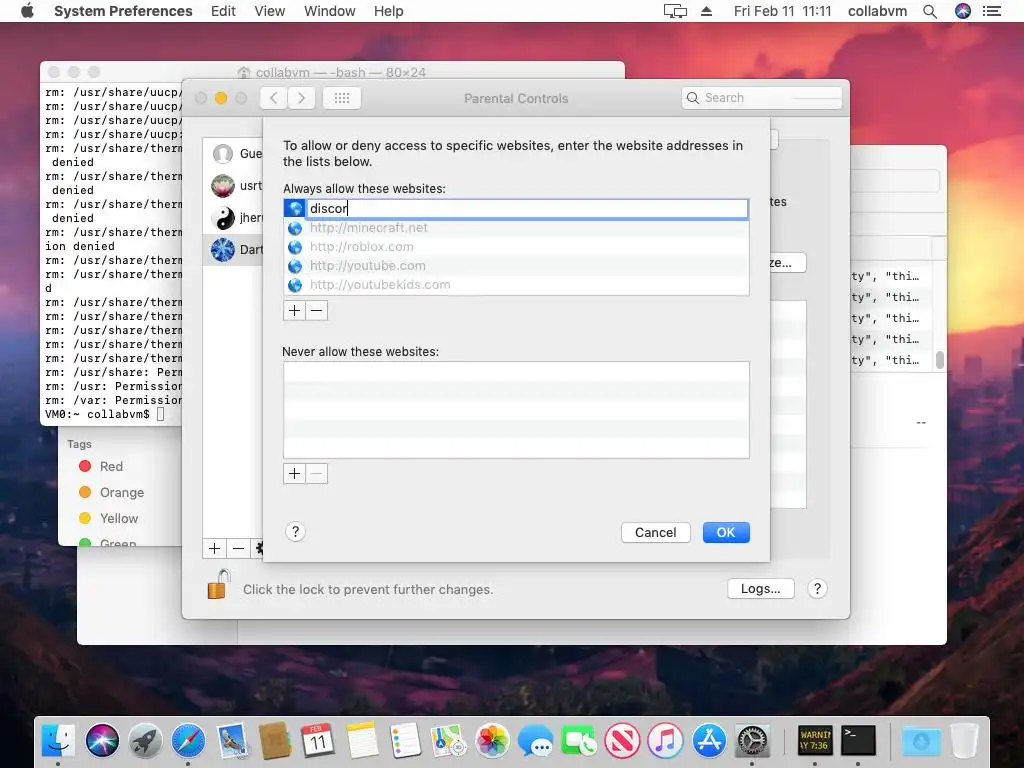Image resolution: width=1024 pixels, height=768 pixels.
Task: Cancel the website list dialog
Action: click(x=655, y=532)
